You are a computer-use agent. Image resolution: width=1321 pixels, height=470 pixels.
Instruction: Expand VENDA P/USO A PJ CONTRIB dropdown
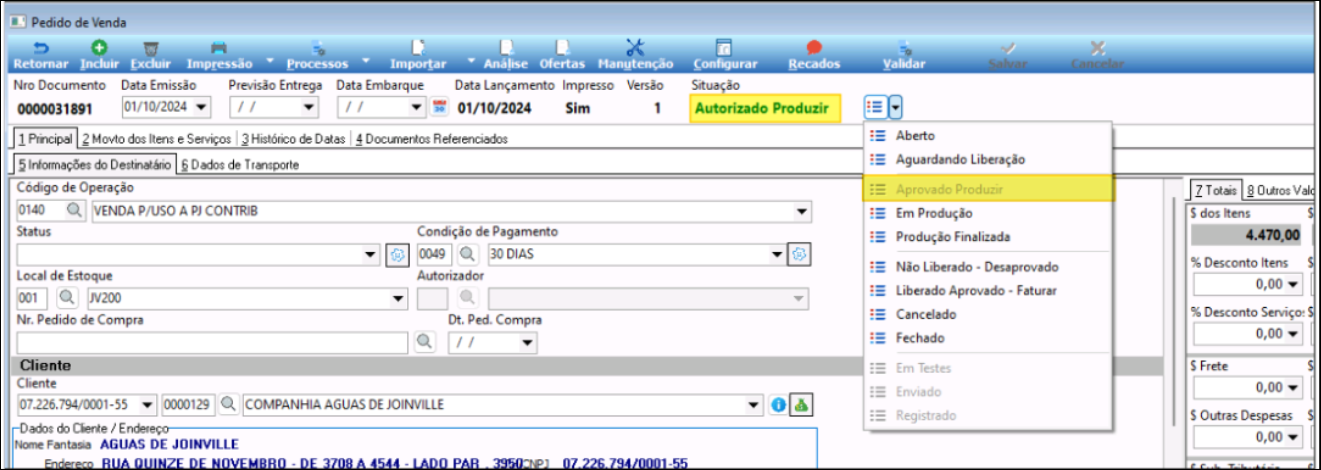(x=801, y=212)
